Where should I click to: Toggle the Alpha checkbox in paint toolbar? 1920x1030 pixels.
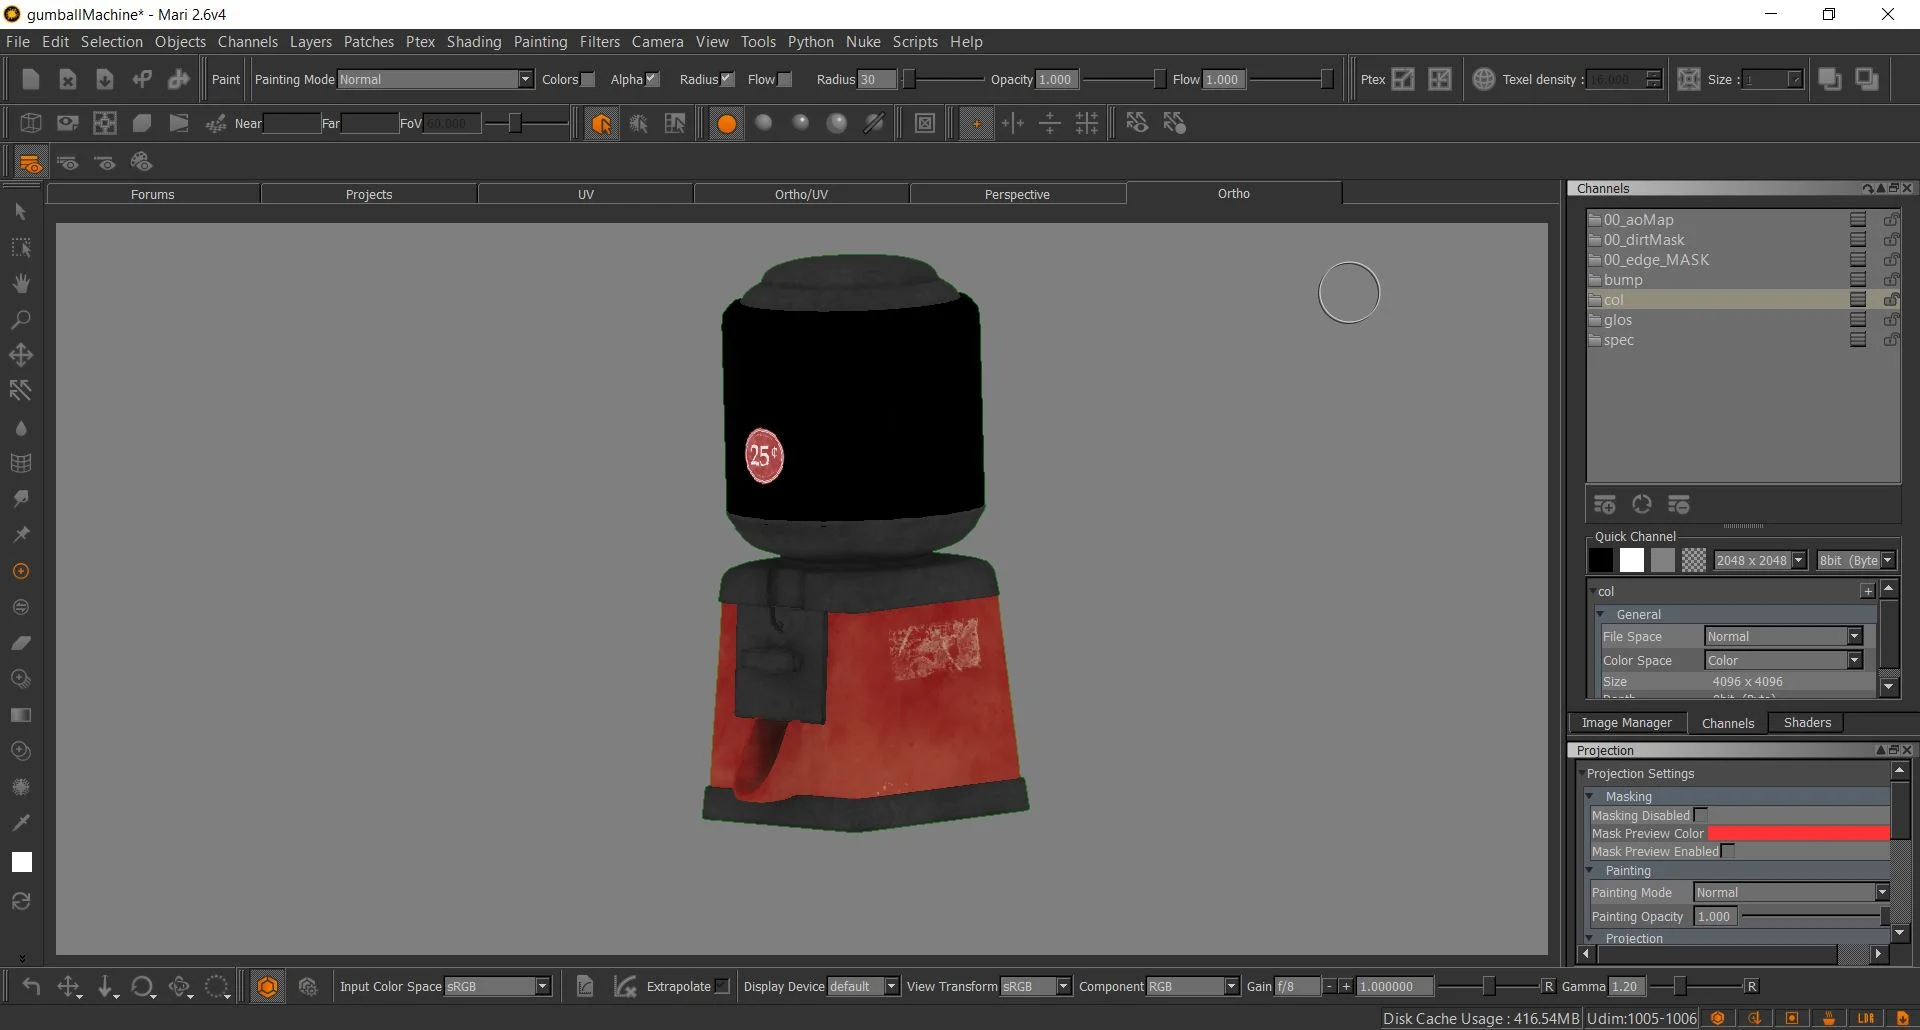tap(653, 80)
